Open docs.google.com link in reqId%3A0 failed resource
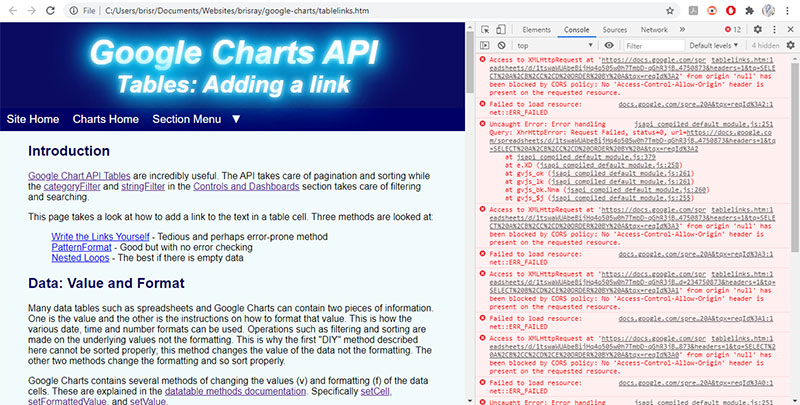The height and width of the screenshot is (405, 800). [695, 383]
